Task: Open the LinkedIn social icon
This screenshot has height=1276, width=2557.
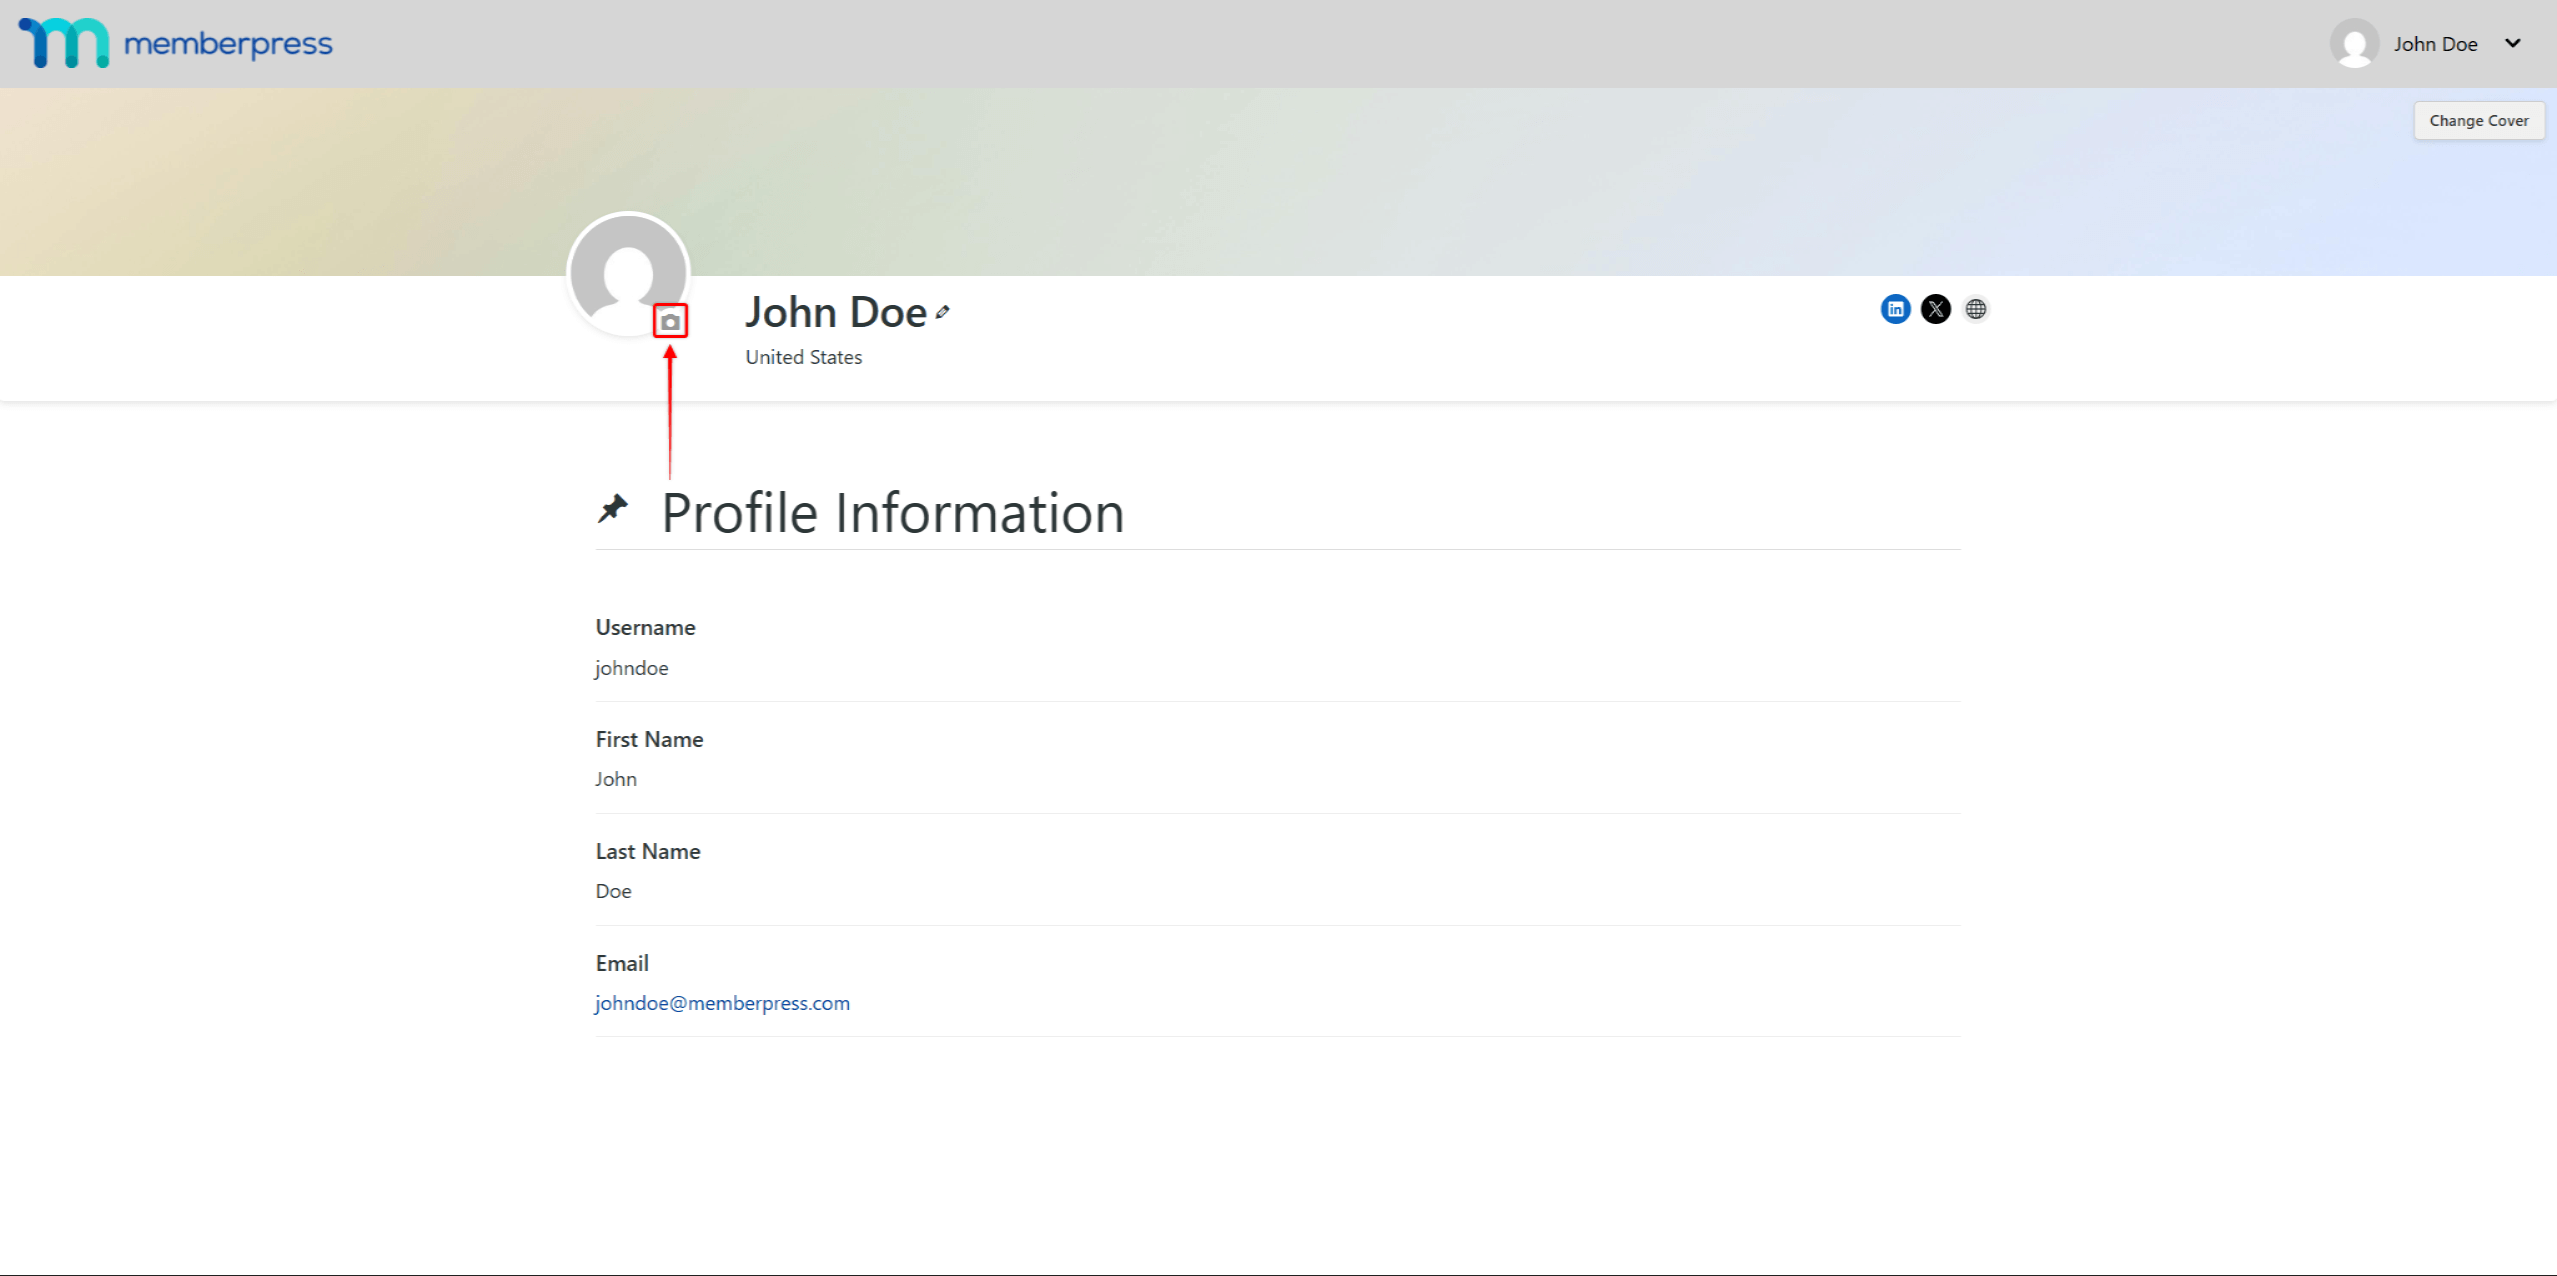Action: point(1895,309)
